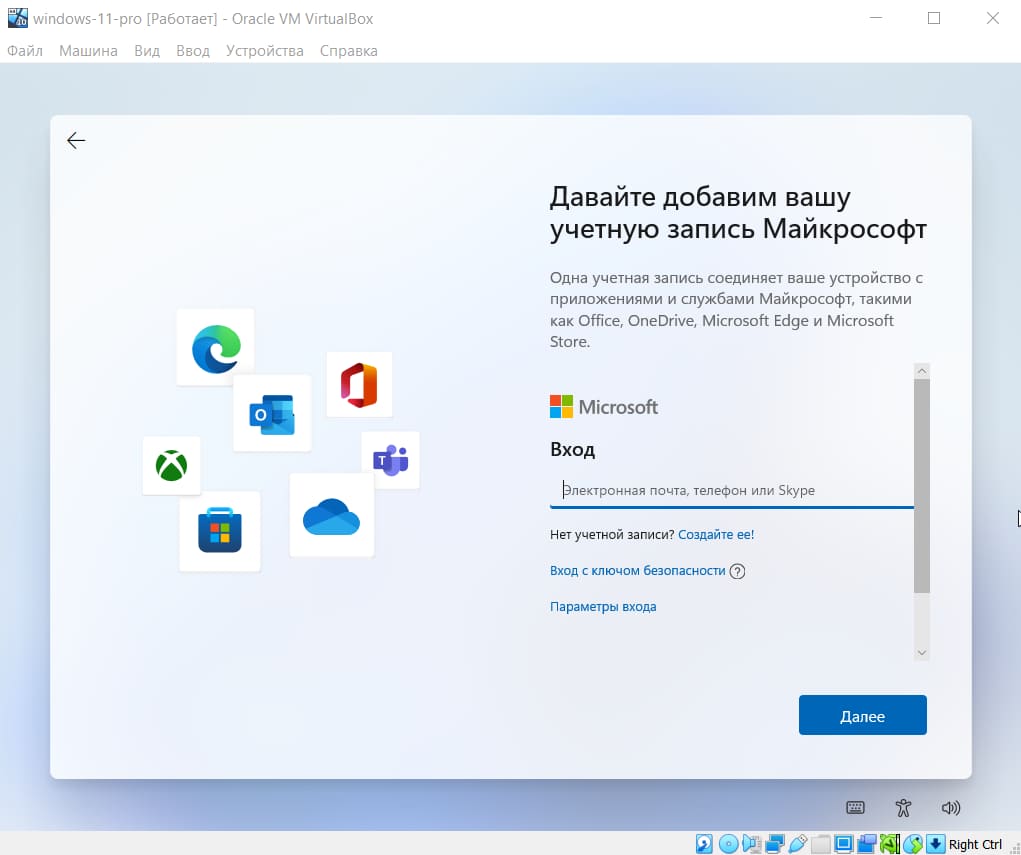Maximize the VirtualBox window
This screenshot has height=855, width=1021.
[x=934, y=18]
